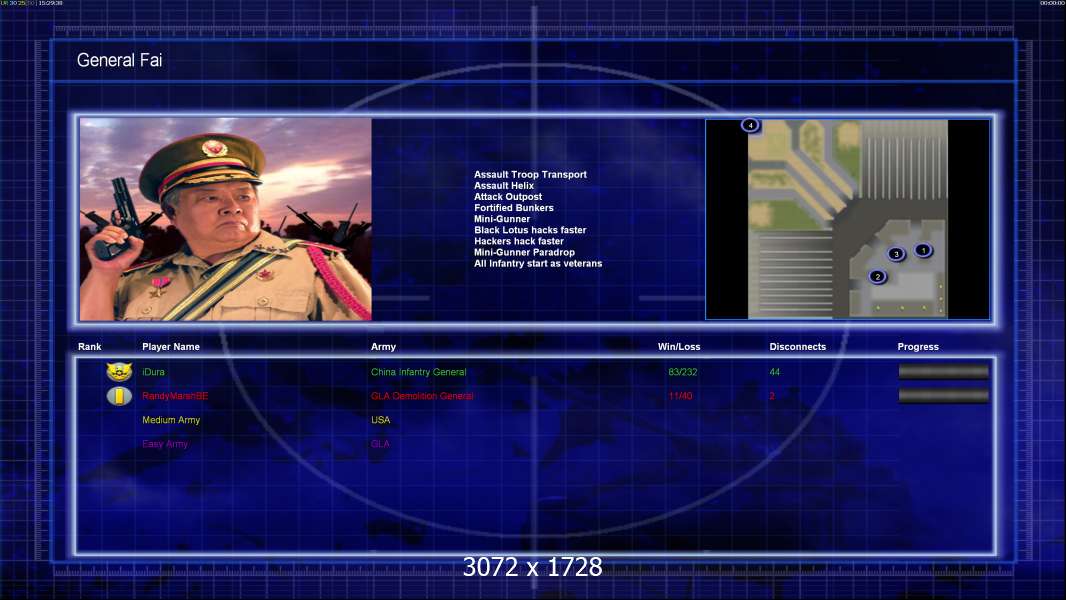This screenshot has height=600, width=1066.
Task: Click Mini-Gunner Paradrop ability text
Action: 524,252
